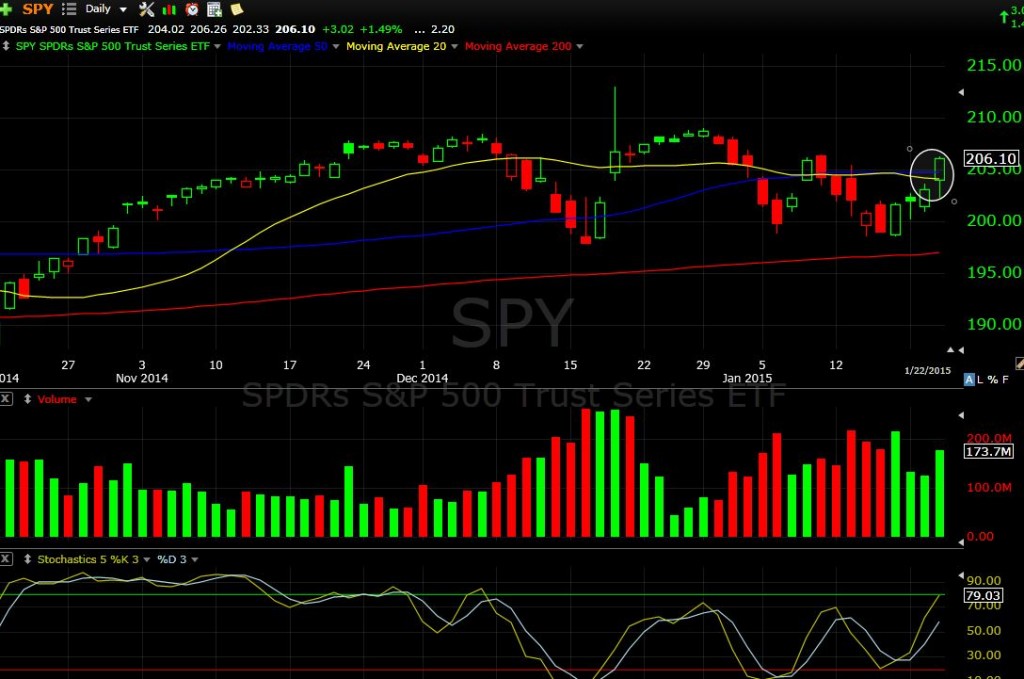Click the Stochastics 5 %K 3 label

(88, 559)
